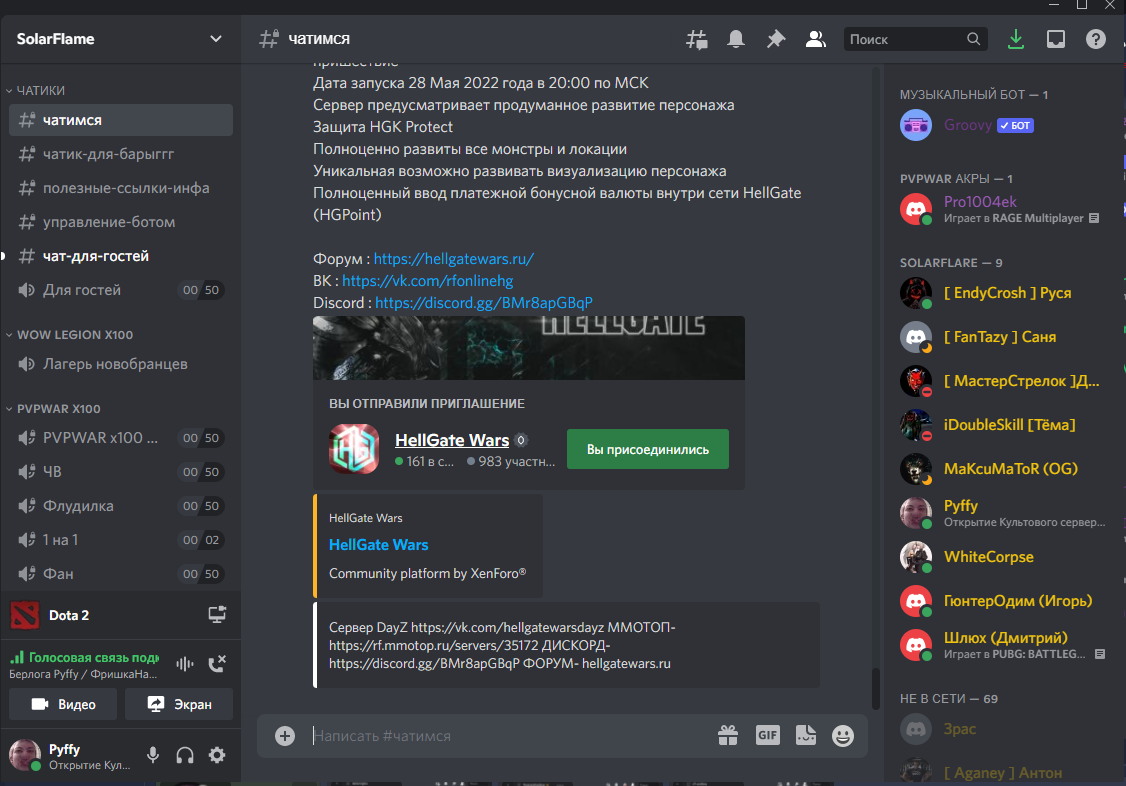Viewport: 1126px width, 786px height.
Task: Open the Threads icon in channel header
Action: pos(697,39)
